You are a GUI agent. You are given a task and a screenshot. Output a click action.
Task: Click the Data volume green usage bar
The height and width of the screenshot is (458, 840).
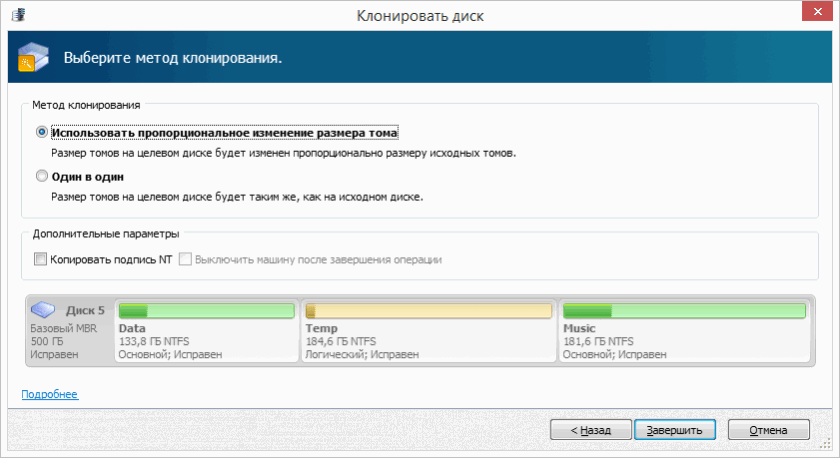pyautogui.click(x=207, y=311)
